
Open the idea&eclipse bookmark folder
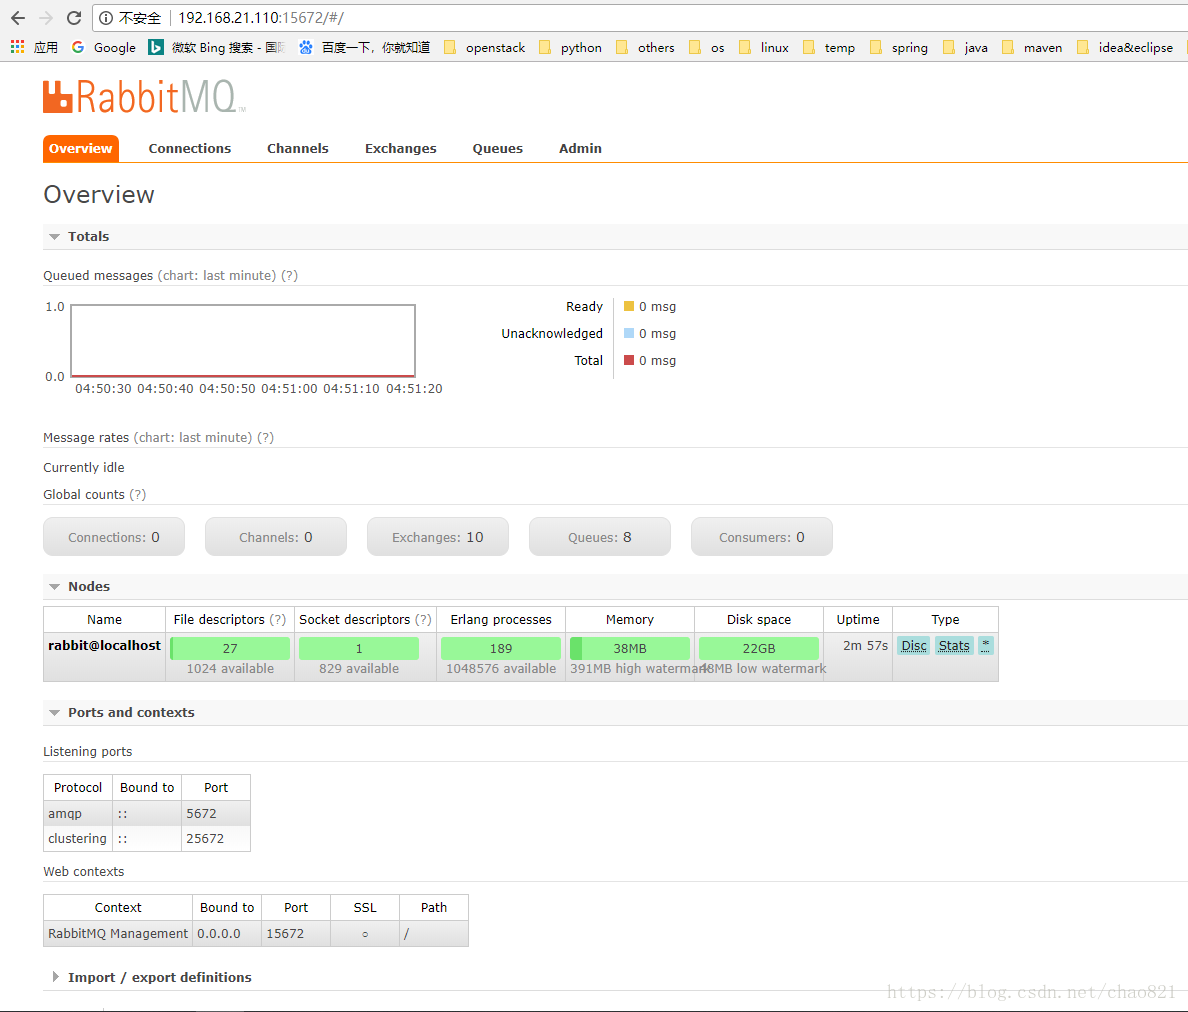(x=1125, y=47)
